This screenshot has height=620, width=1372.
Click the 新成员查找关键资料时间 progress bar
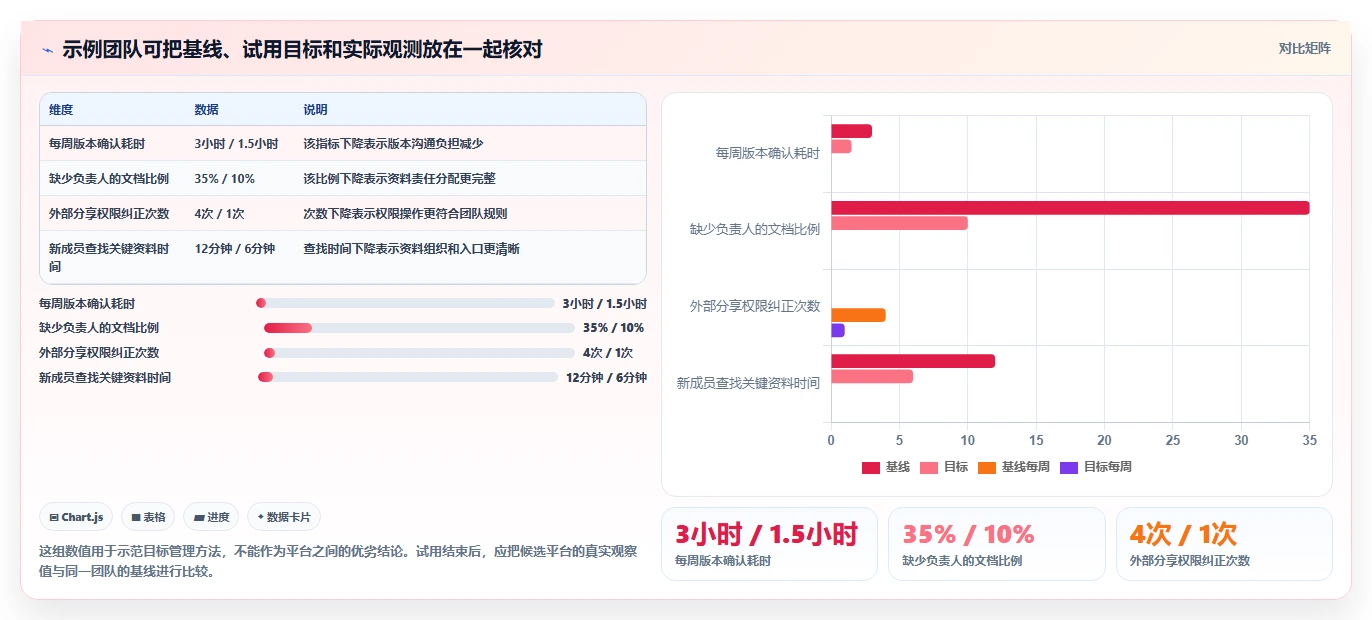click(x=408, y=377)
